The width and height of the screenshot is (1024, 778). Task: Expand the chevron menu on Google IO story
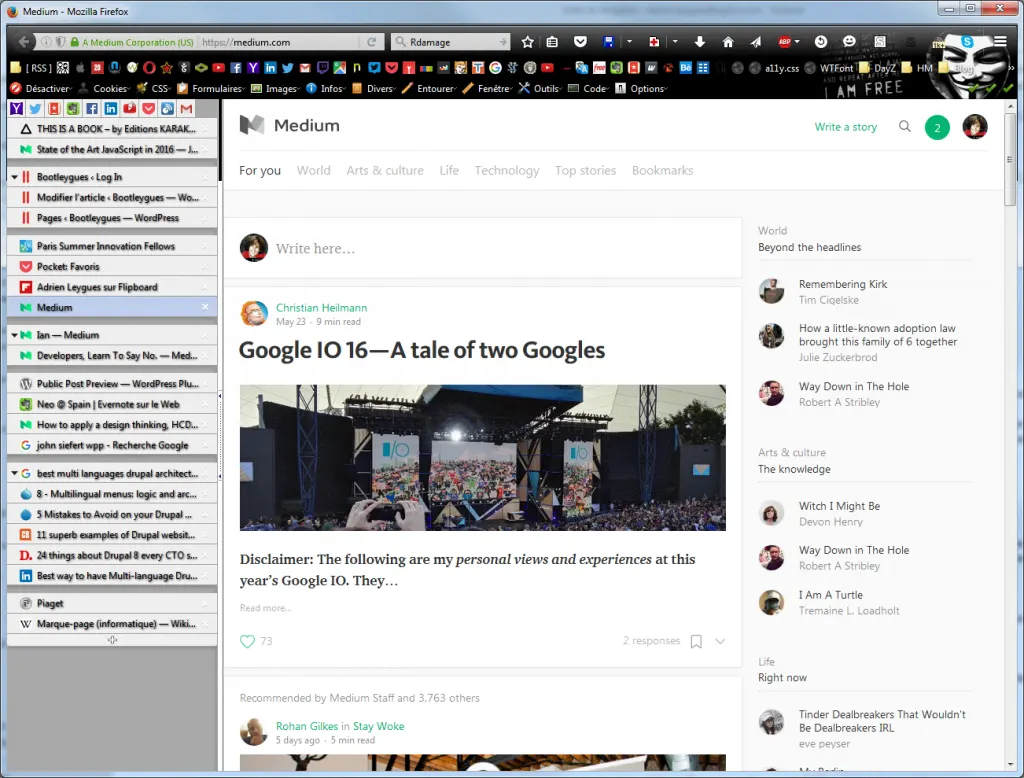point(720,641)
